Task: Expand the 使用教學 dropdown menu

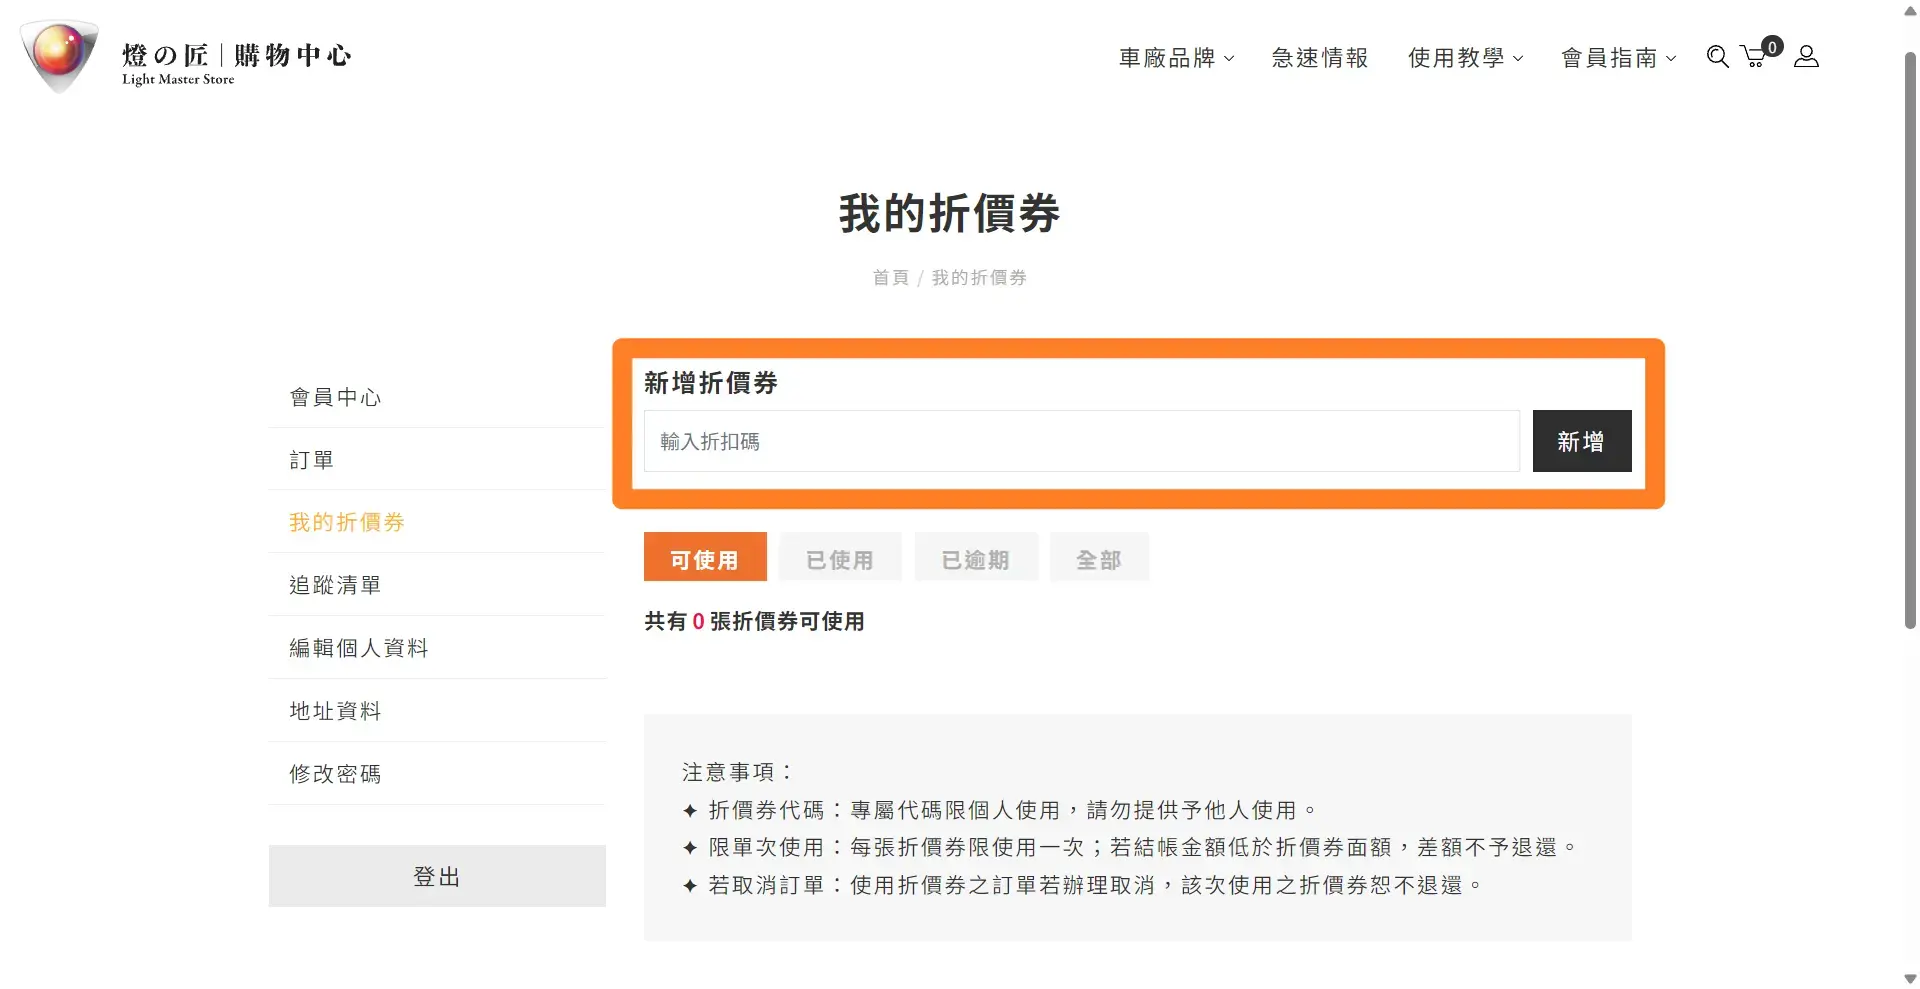Action: pos(1465,58)
